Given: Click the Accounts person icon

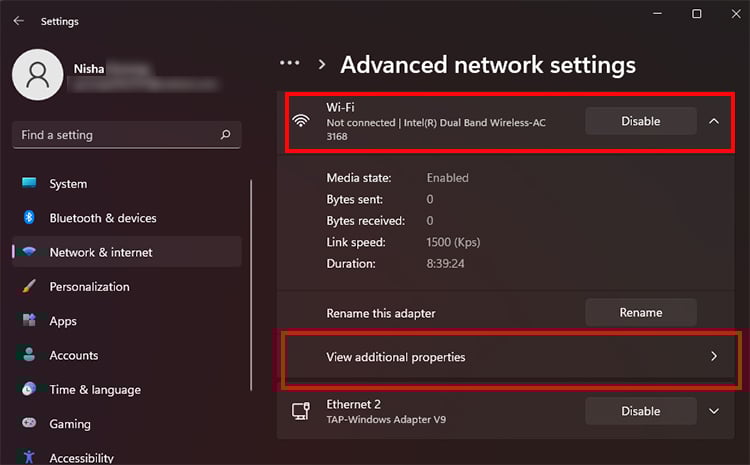Looking at the screenshot, I should pyautogui.click(x=29, y=355).
